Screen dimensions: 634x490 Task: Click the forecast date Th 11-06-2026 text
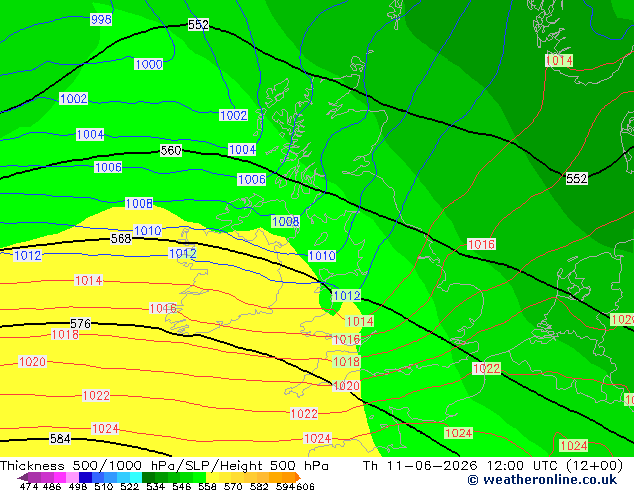click(x=421, y=466)
